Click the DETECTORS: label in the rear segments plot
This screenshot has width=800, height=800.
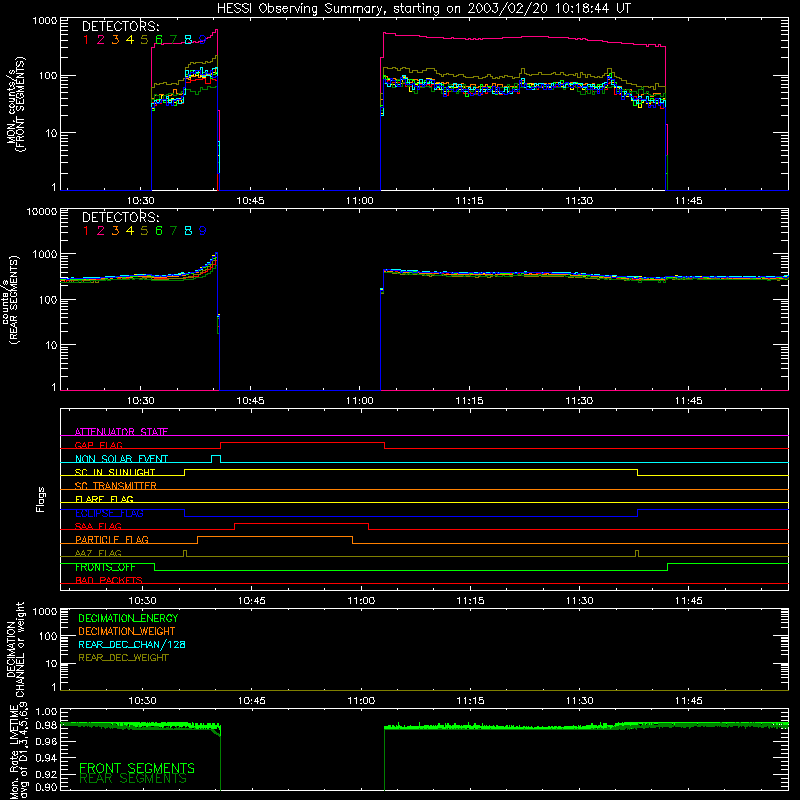tap(121, 217)
